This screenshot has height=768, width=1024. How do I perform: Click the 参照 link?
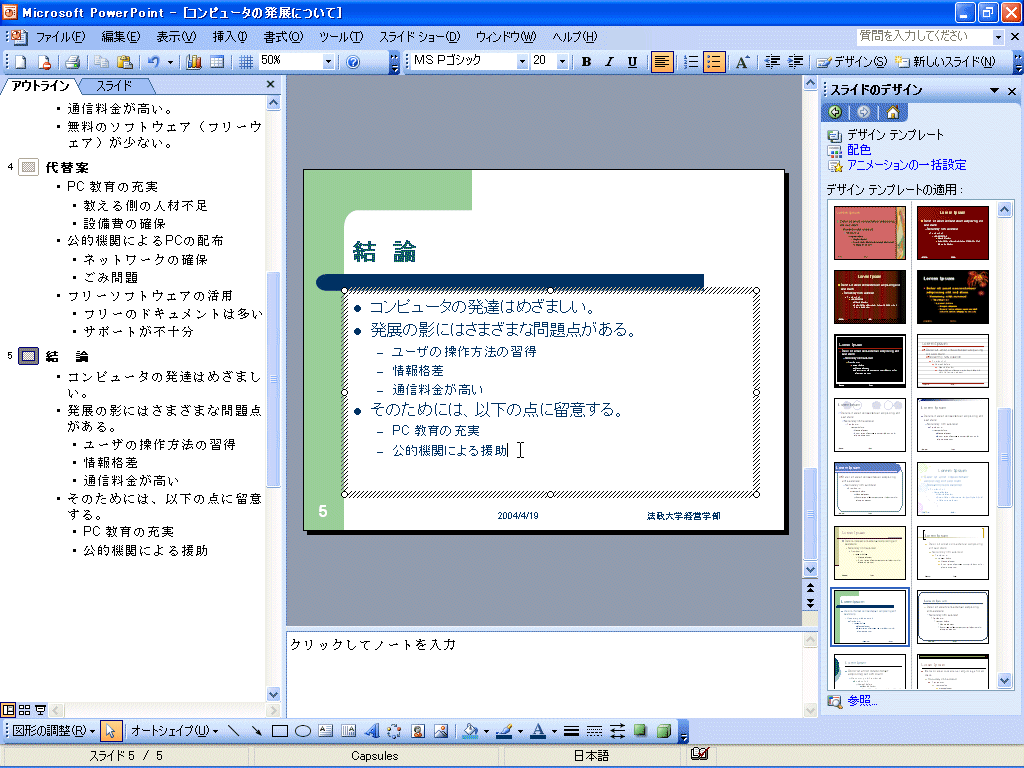click(861, 701)
